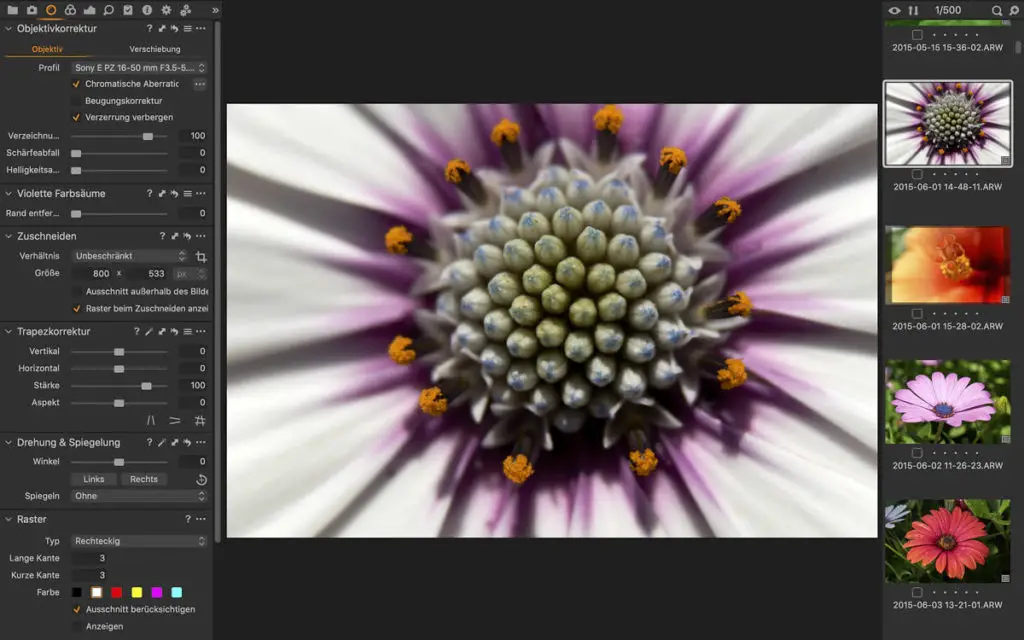The height and width of the screenshot is (640, 1024).
Task: Select the red gerbera thumbnail 2015-06-03 13-21-01
Action: click(948, 541)
